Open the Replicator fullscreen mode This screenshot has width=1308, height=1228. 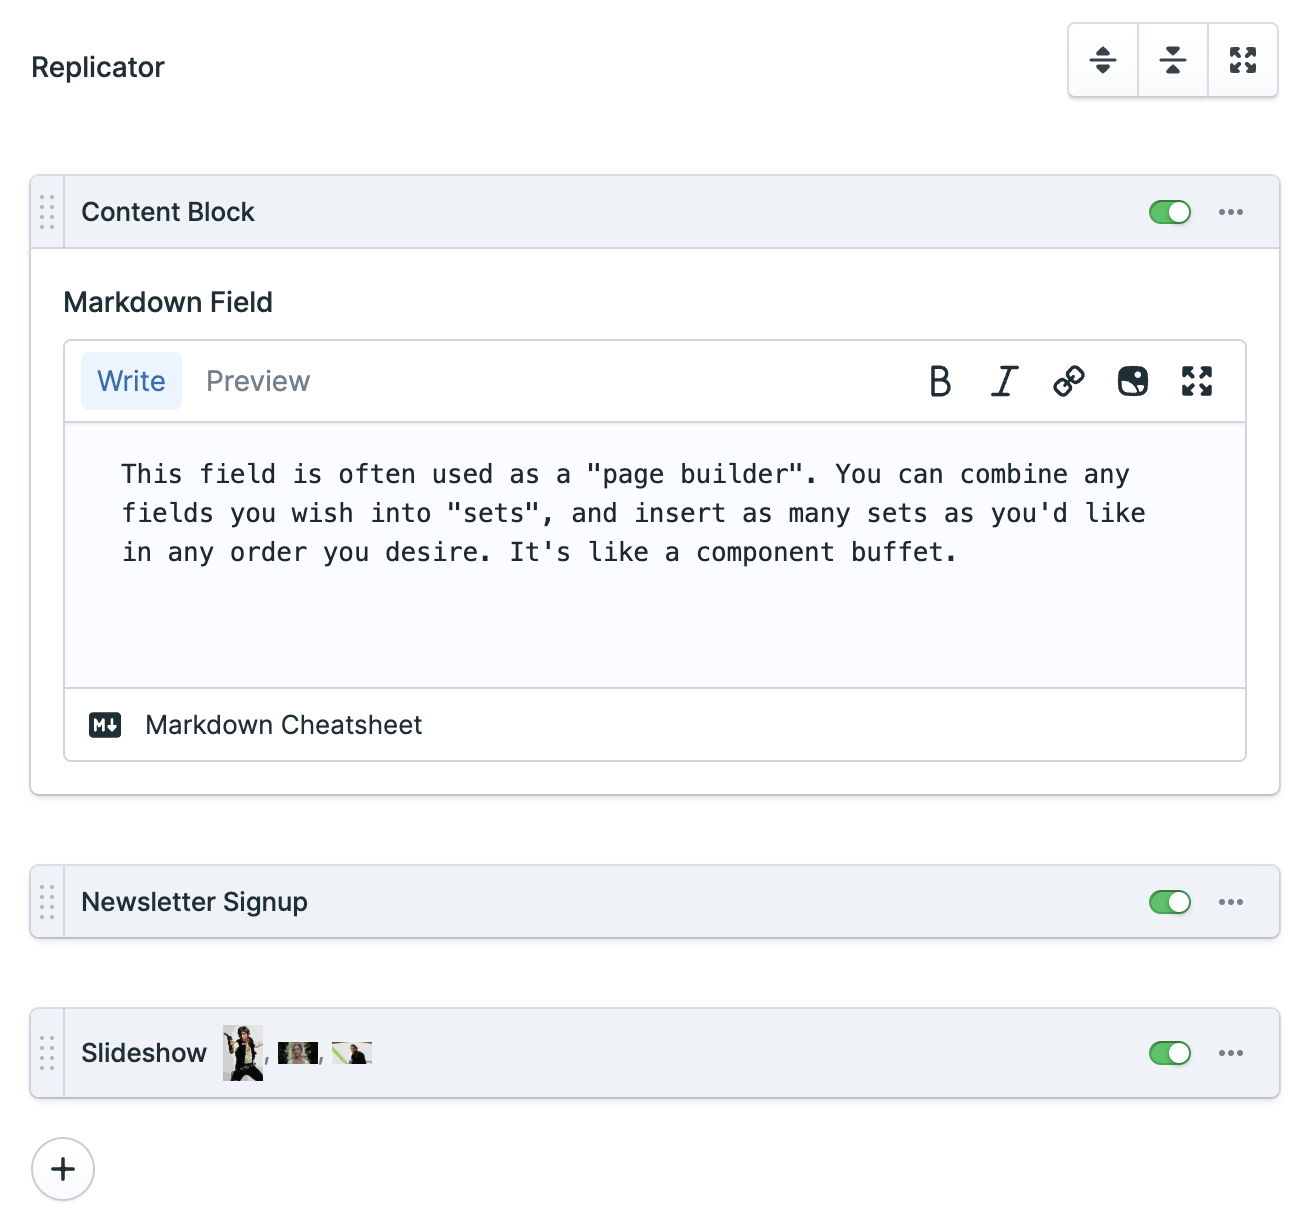pos(1243,60)
